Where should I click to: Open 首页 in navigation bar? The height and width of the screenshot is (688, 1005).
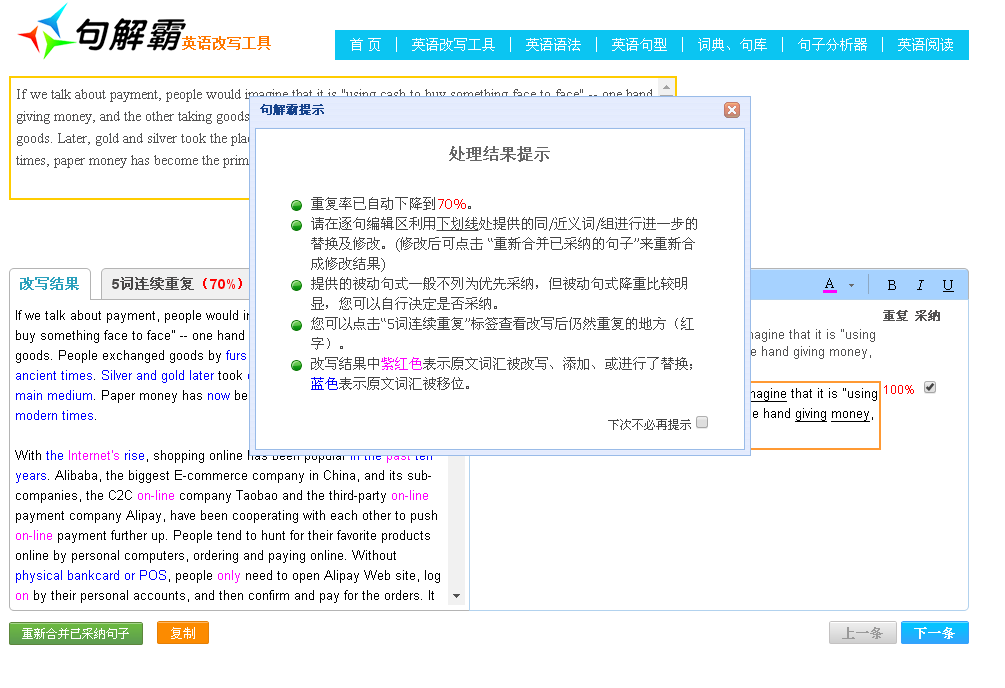pyautogui.click(x=365, y=45)
